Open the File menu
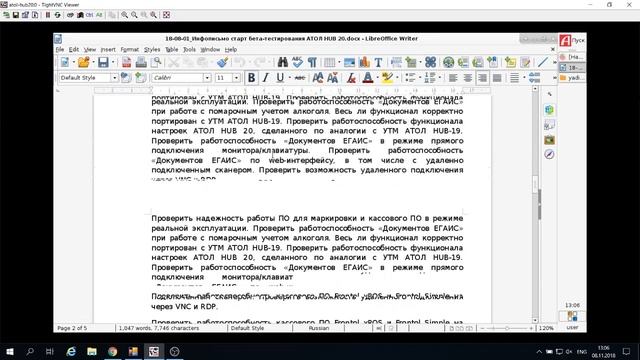Screen dimensions: 640x360 coord(60,49)
